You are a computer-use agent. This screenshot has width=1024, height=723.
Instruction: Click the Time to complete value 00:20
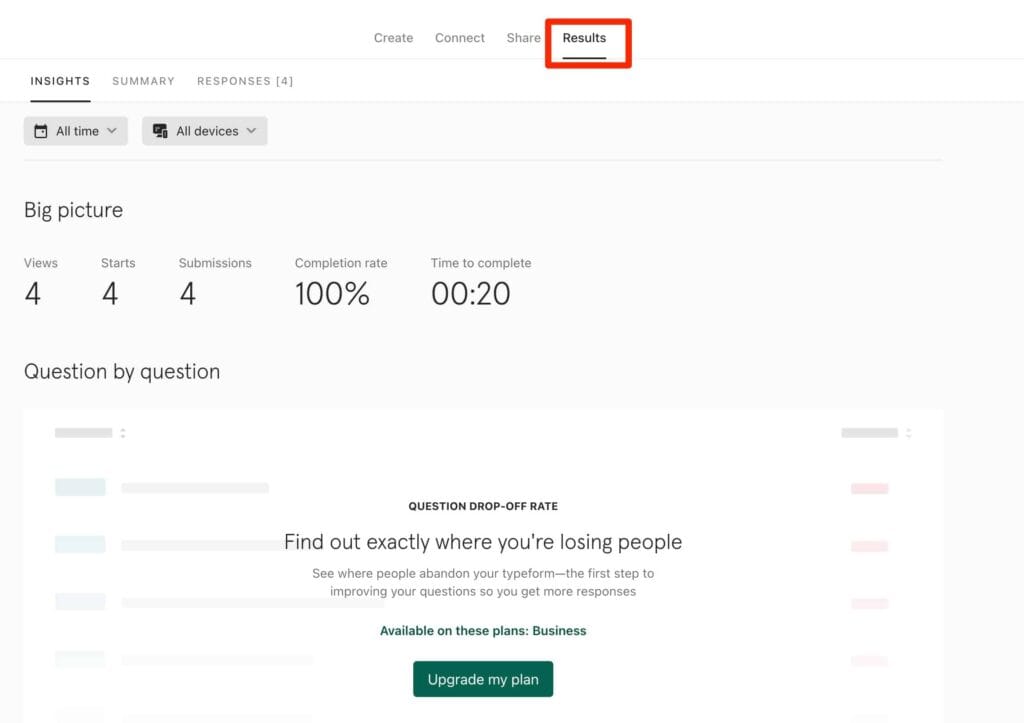(472, 293)
